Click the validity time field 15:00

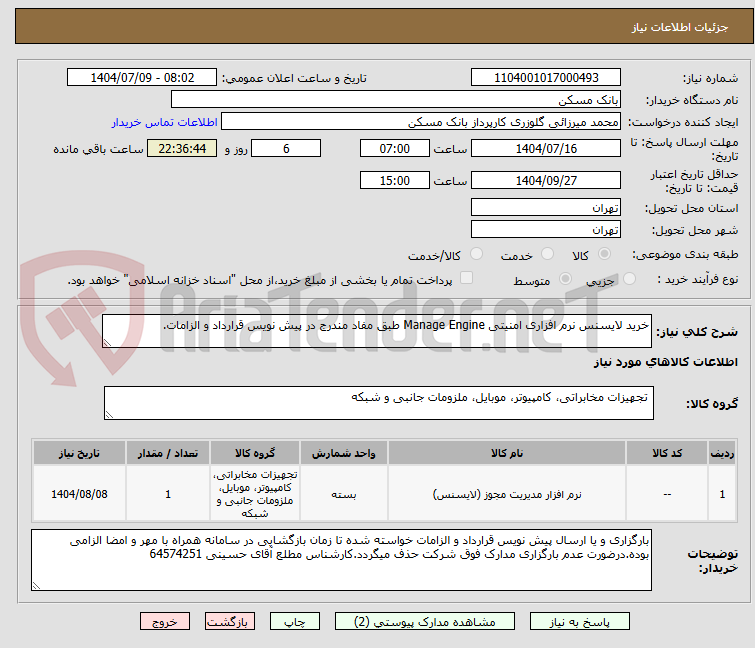point(394,181)
